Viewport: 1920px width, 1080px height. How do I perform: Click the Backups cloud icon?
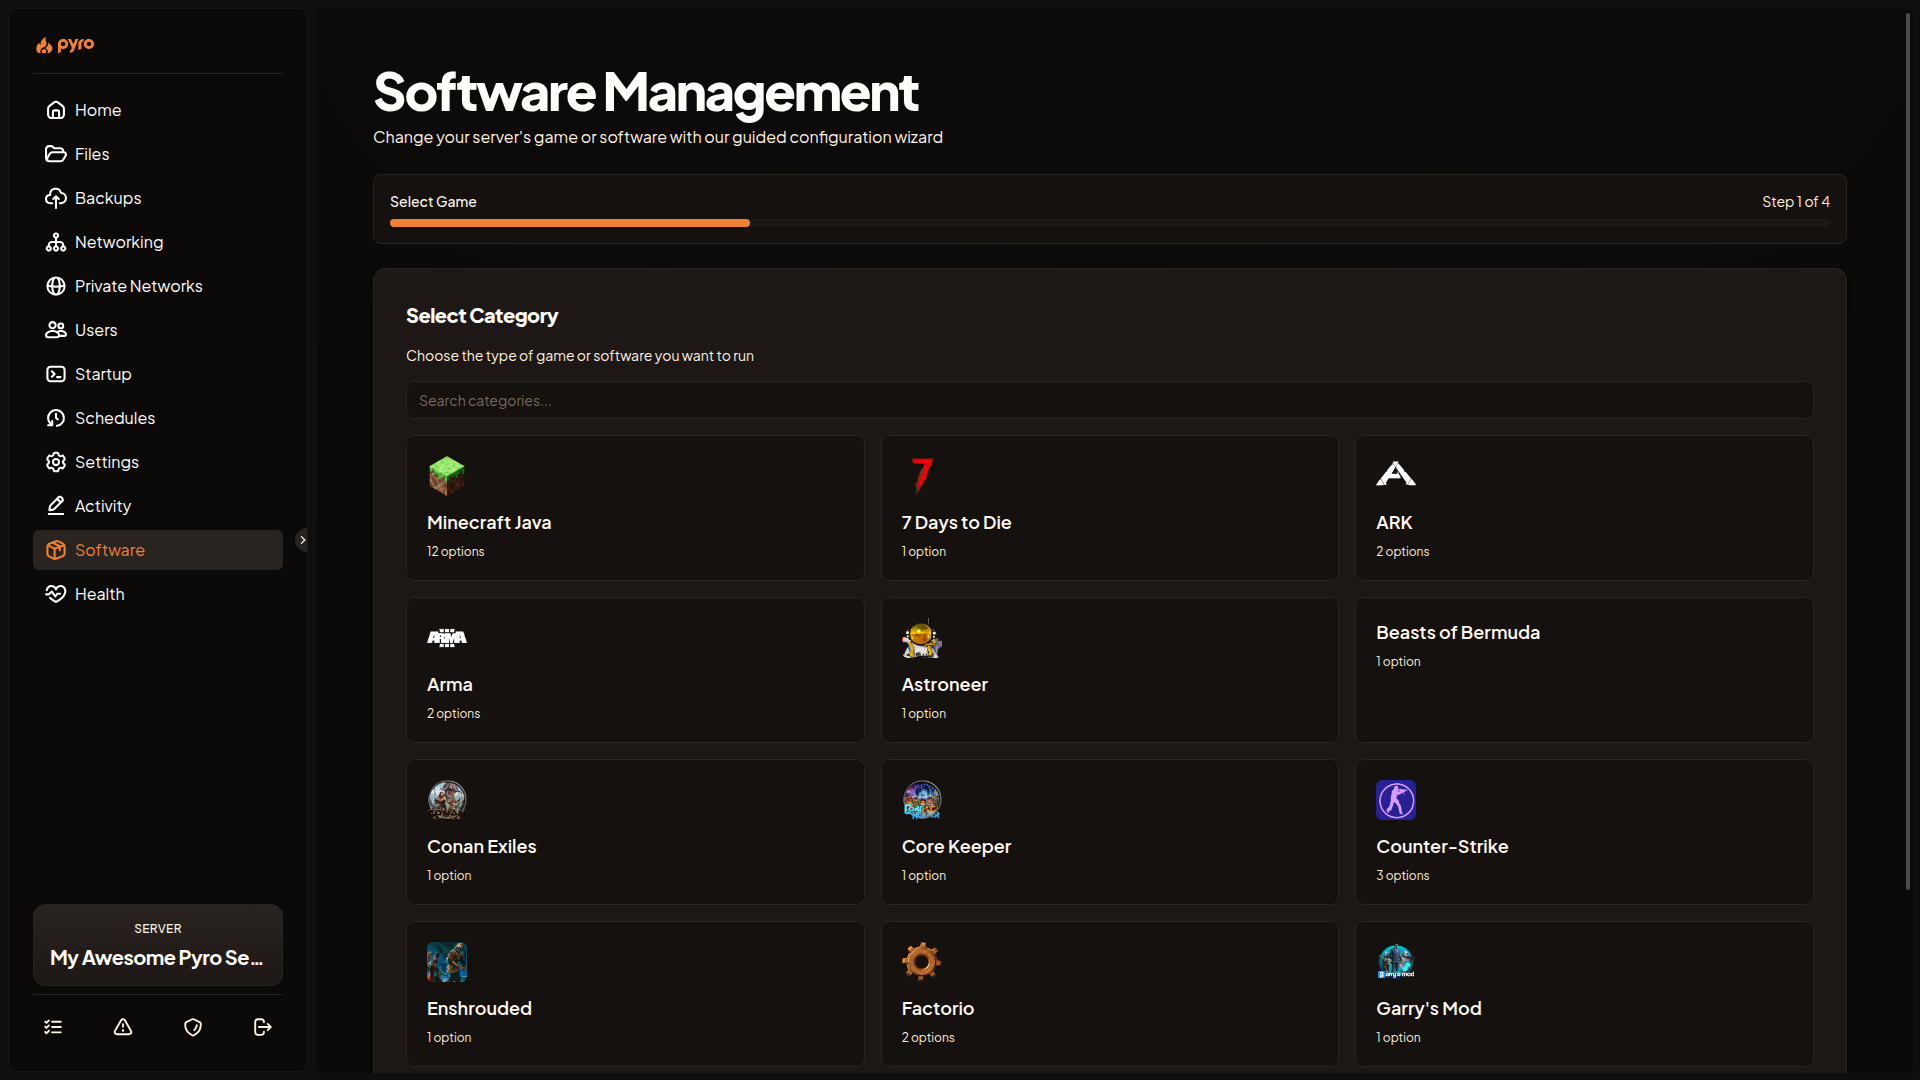(56, 198)
